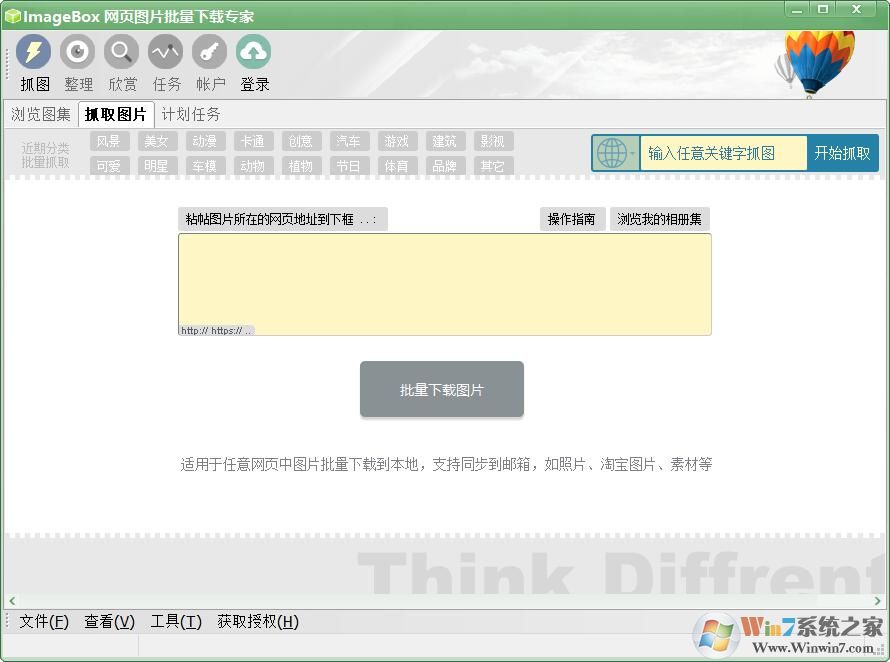The height and width of the screenshot is (662, 890).
Task: Choose the 美女 category tag
Action: pyautogui.click(x=156, y=141)
